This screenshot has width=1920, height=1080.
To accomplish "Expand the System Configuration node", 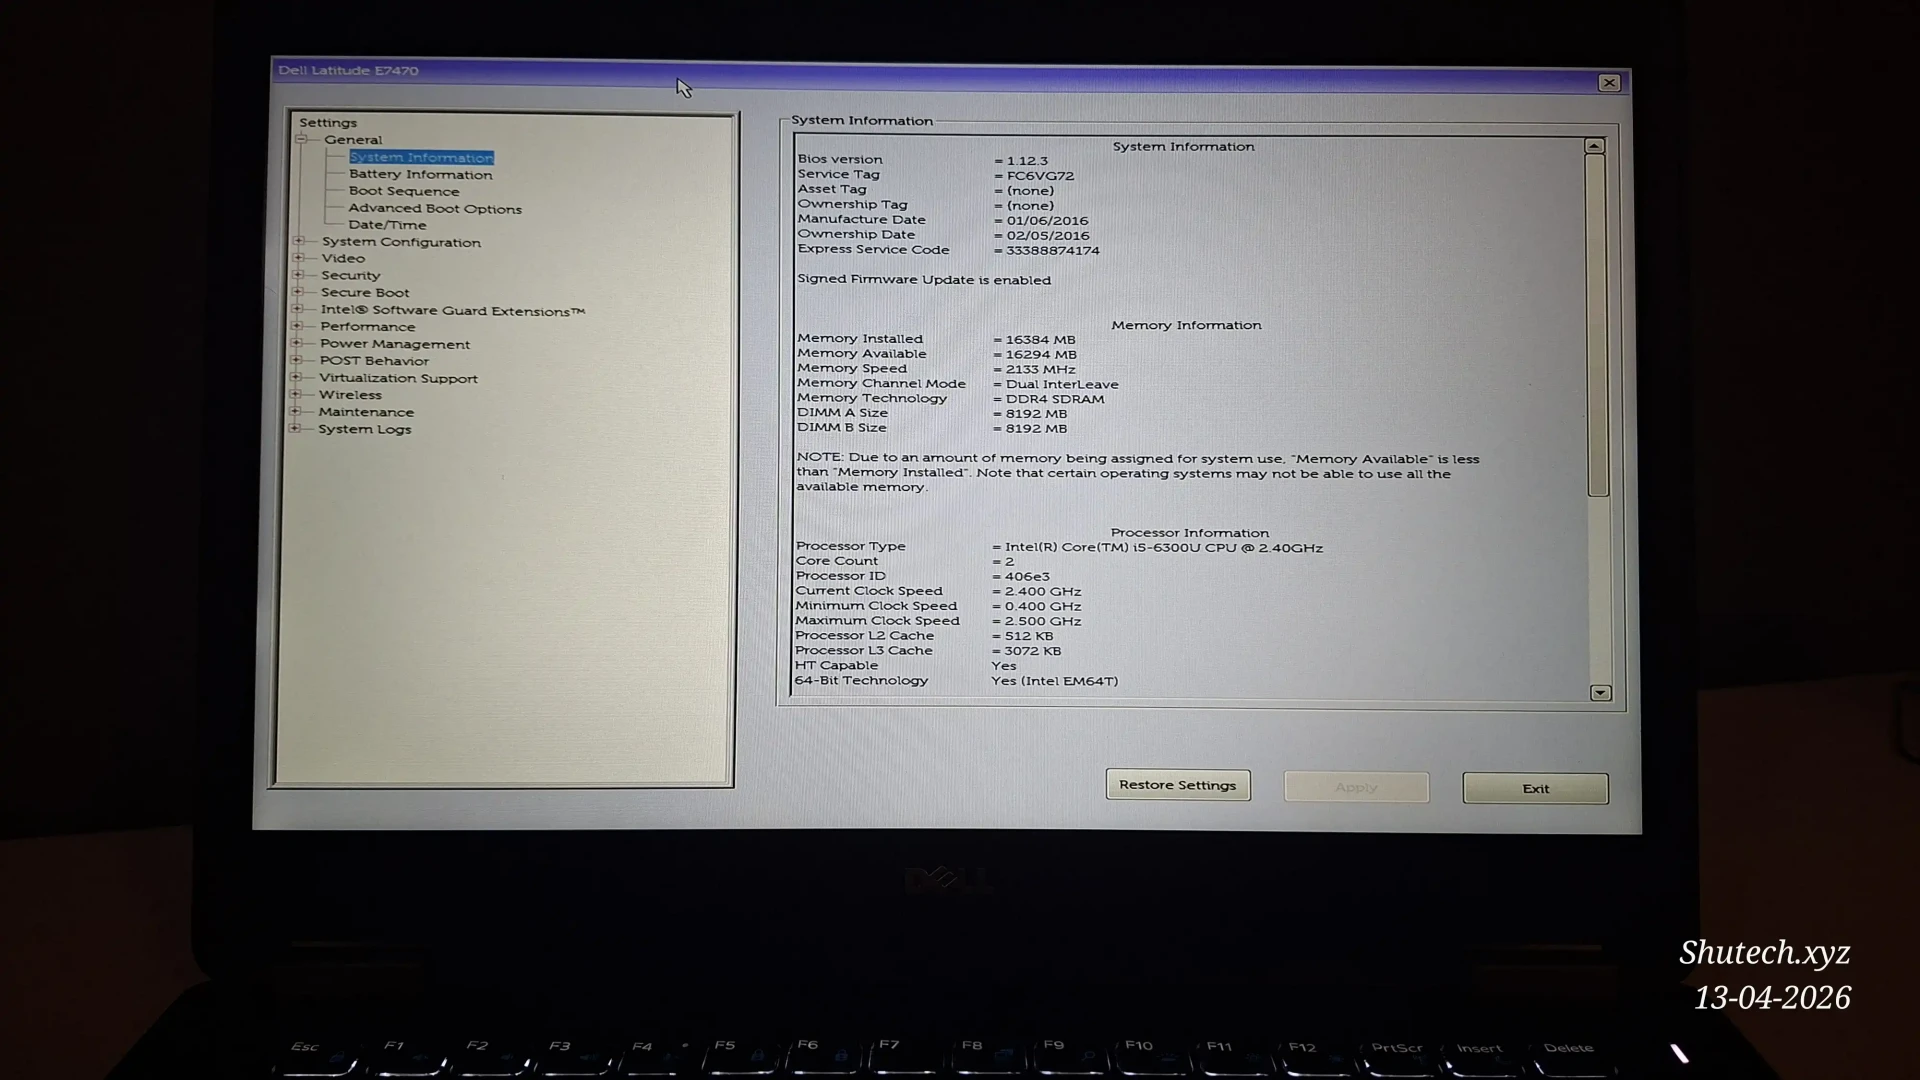I will click(x=299, y=241).
